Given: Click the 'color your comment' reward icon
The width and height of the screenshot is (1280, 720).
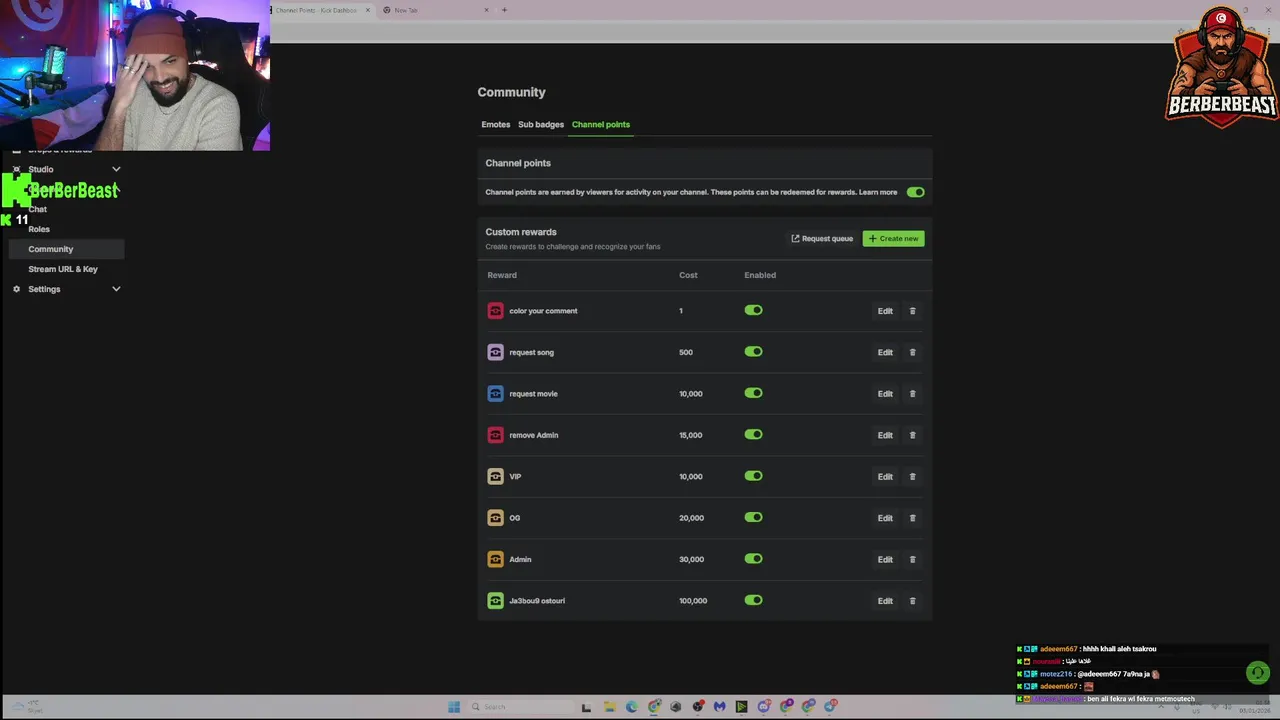Looking at the screenshot, I should click(495, 311).
